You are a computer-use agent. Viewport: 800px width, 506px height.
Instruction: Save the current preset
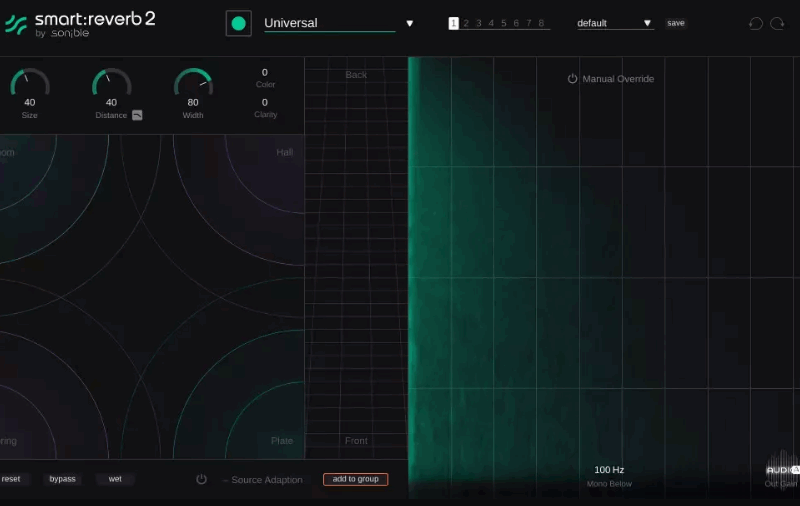click(x=676, y=23)
